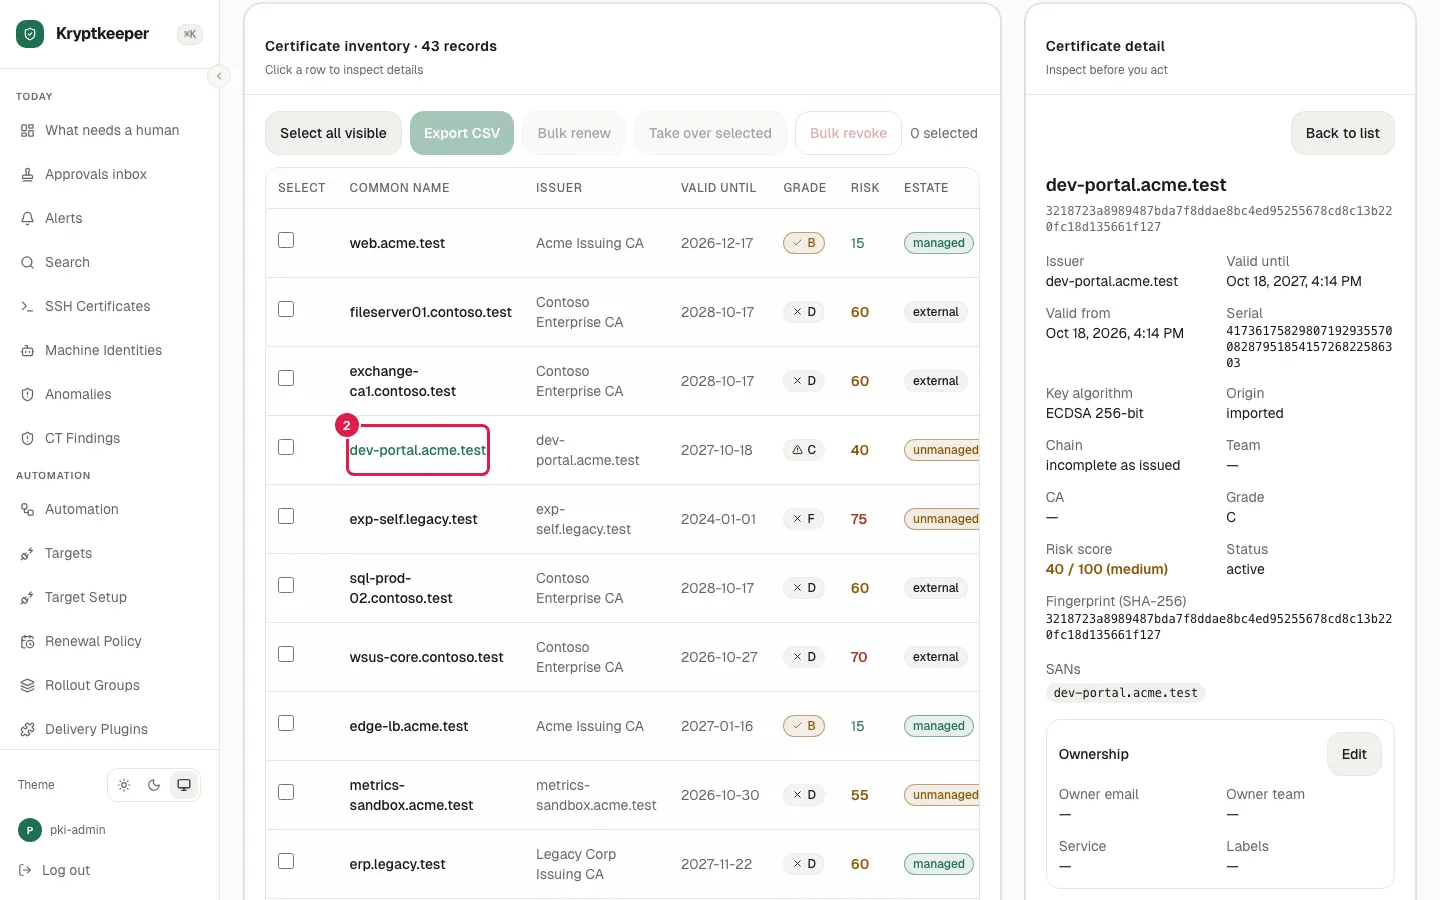Click the Alerts bell icon
The image size is (1440, 900).
[27, 218]
